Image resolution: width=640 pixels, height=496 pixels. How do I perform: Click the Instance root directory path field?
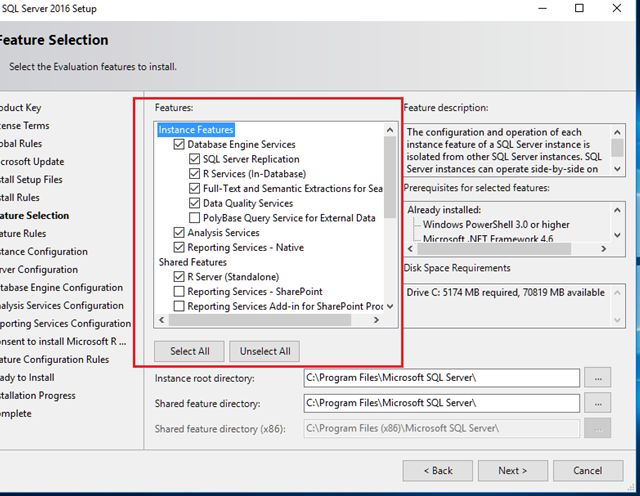(441, 378)
